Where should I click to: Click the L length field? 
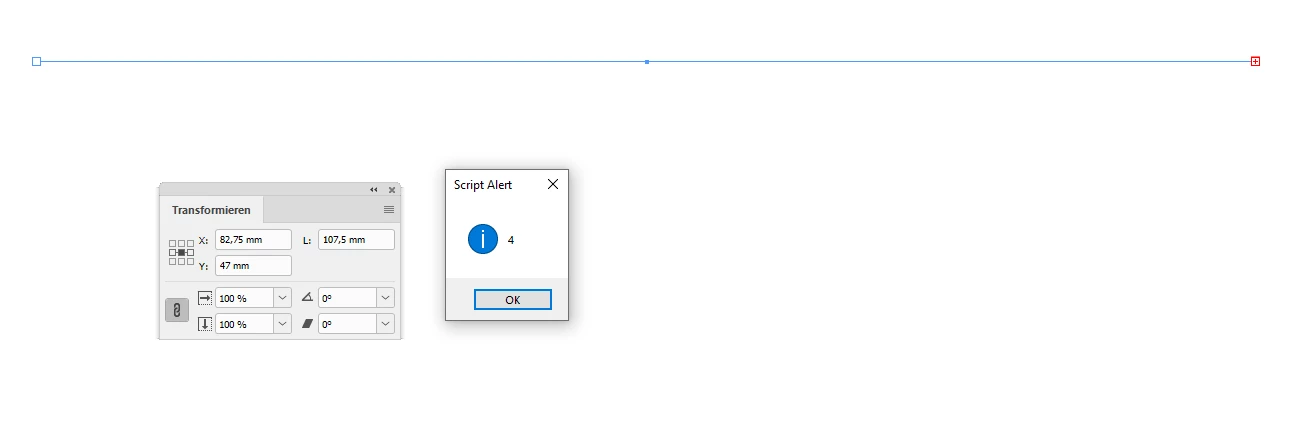[356, 240]
